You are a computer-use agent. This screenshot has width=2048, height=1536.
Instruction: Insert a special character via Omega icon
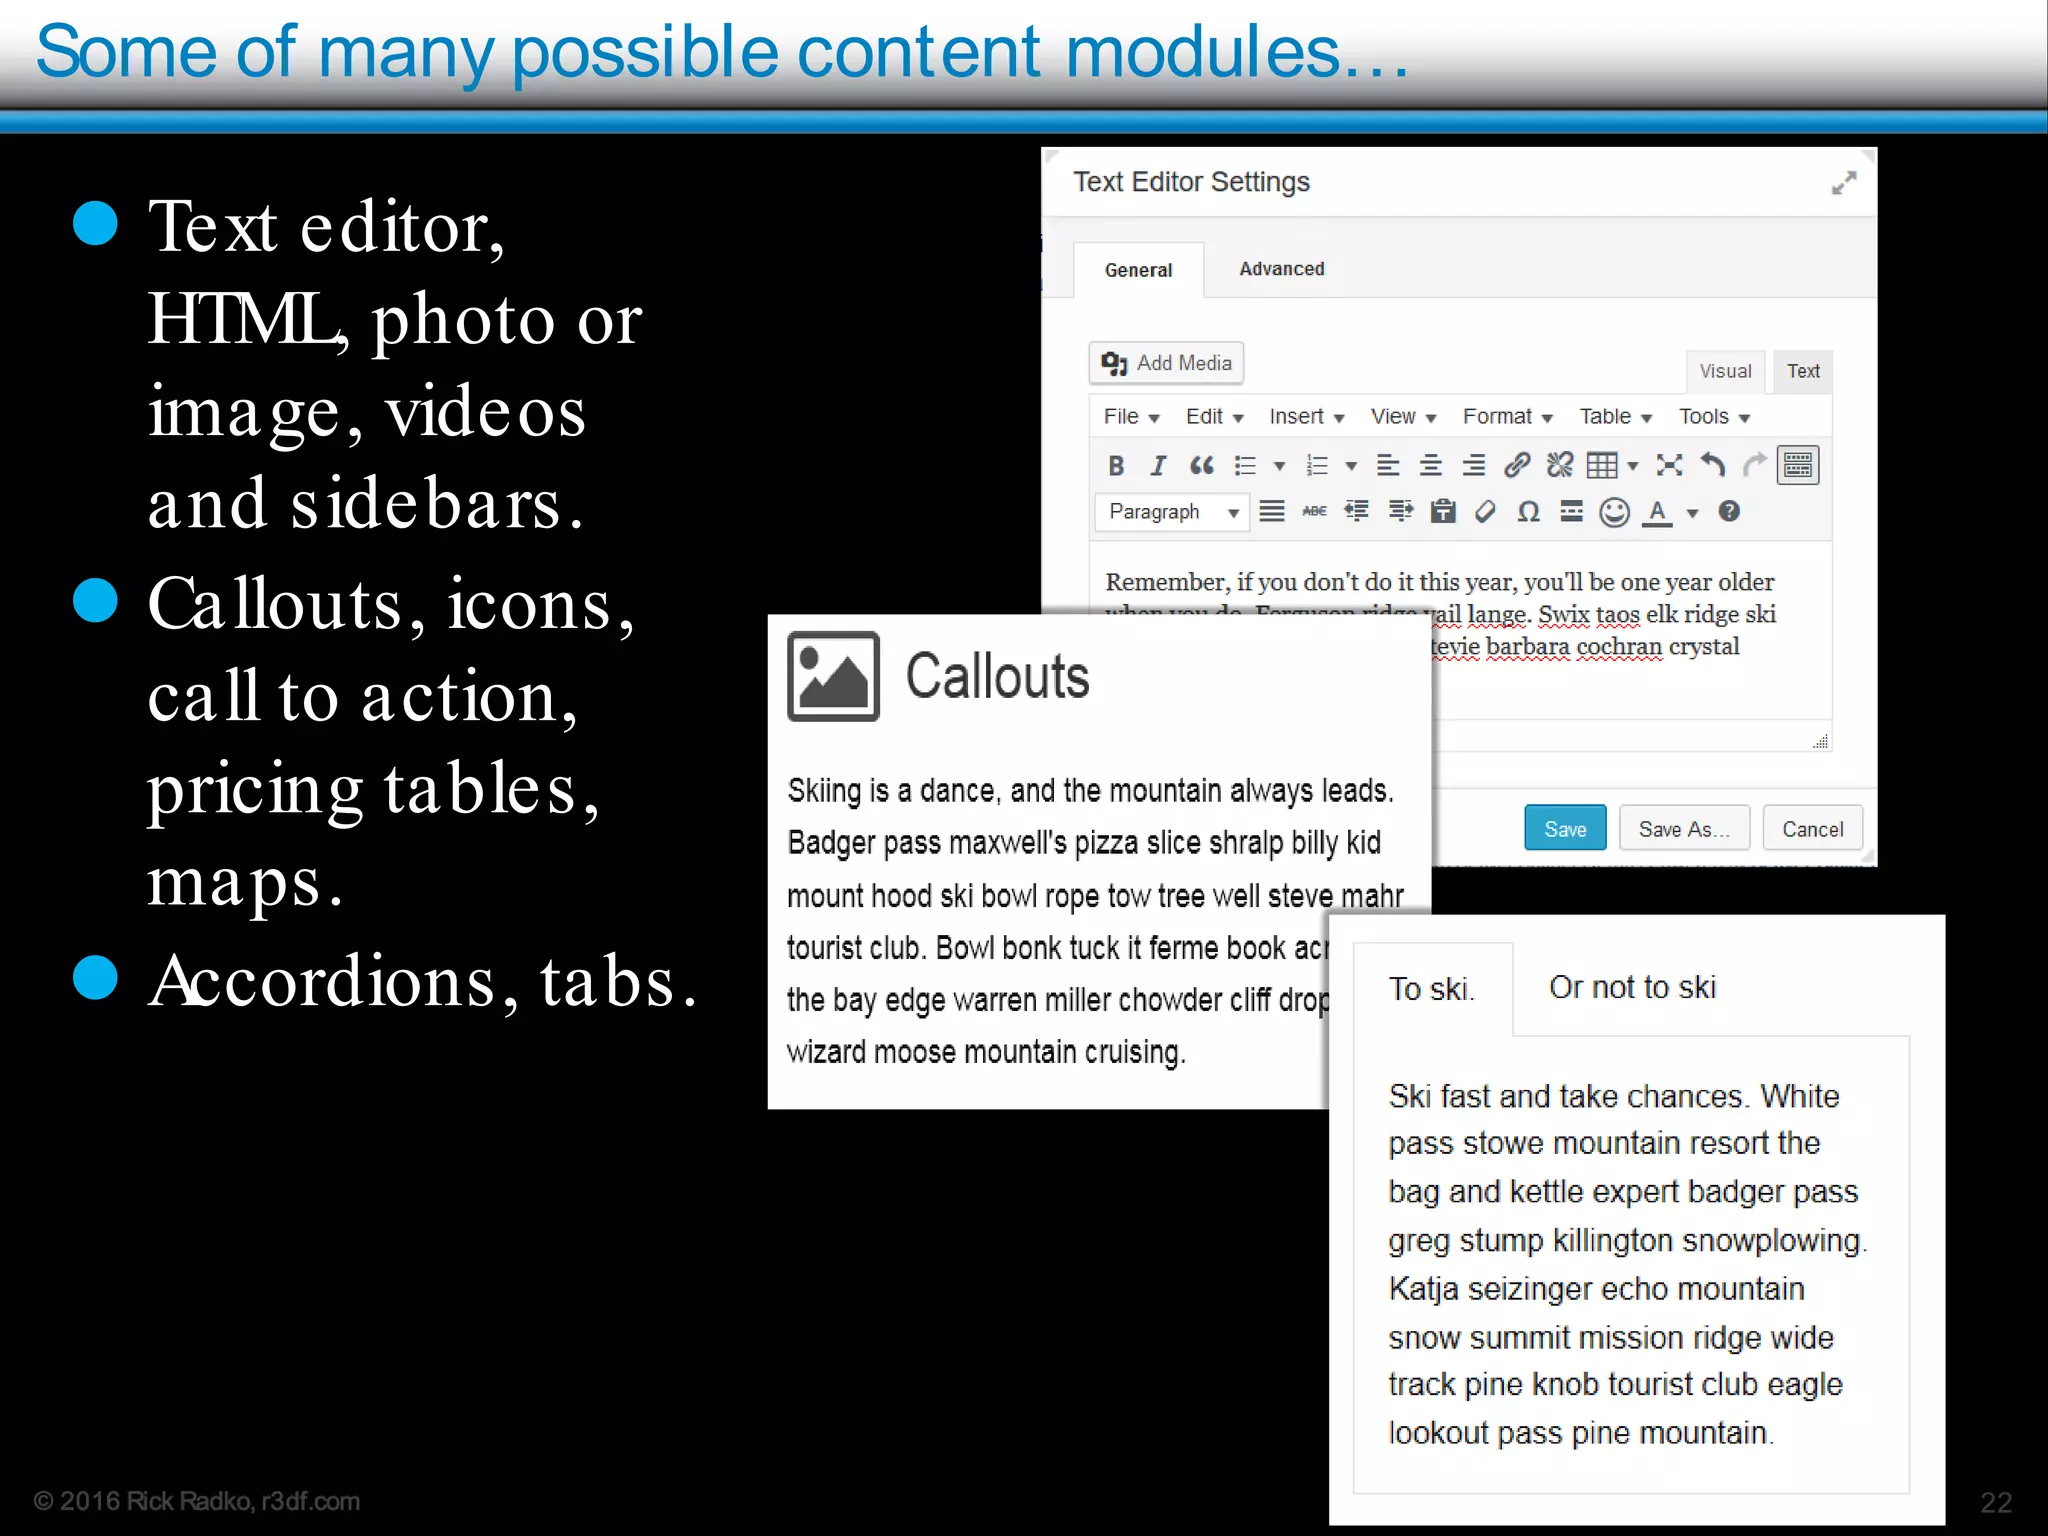click(x=1528, y=512)
